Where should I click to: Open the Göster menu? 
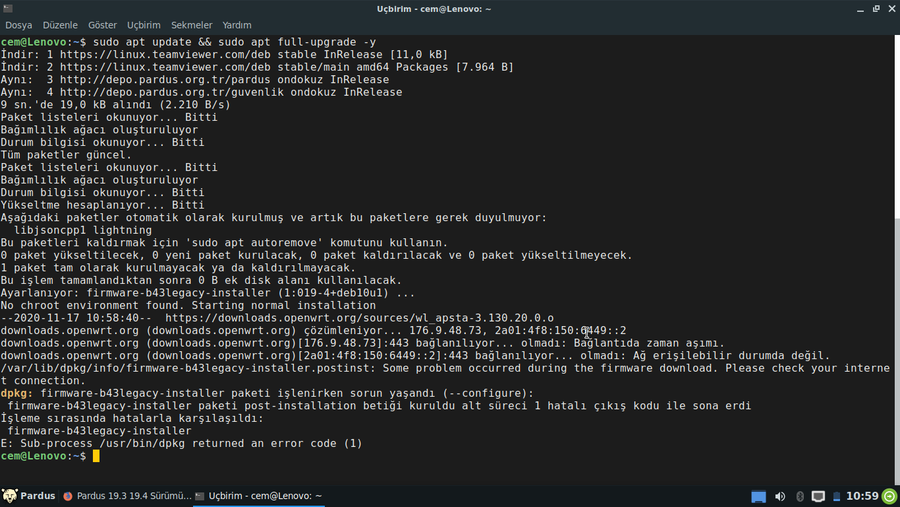[x=102, y=25]
